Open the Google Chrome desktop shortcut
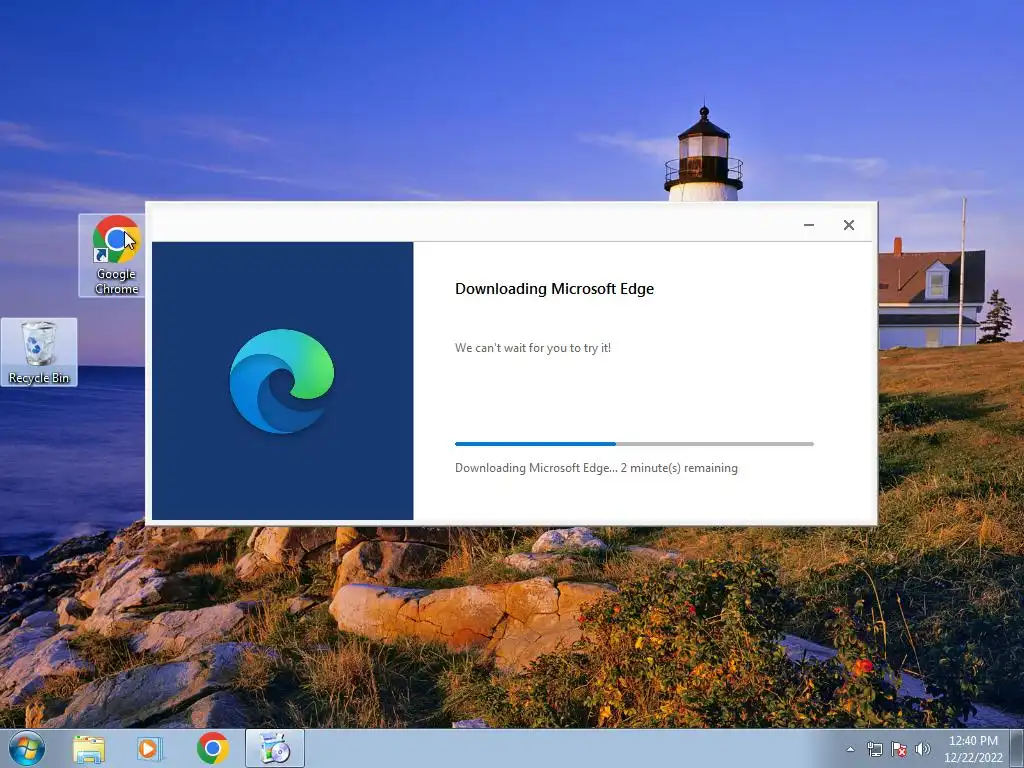The width and height of the screenshot is (1024, 768). coord(116,255)
